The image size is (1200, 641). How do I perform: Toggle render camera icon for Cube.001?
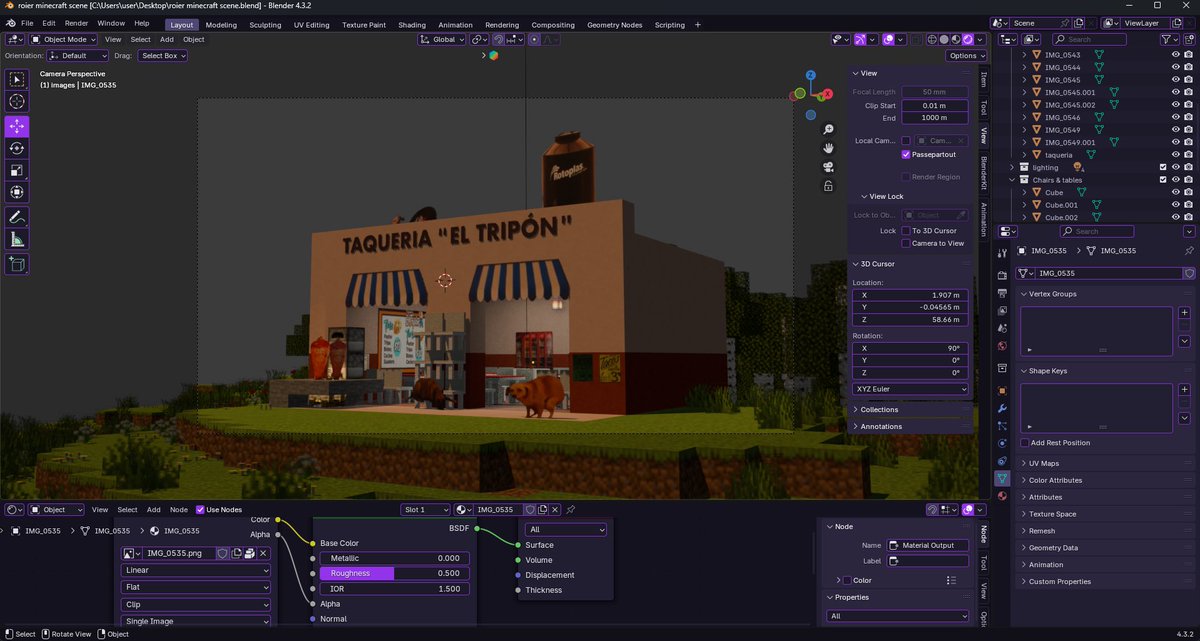point(1188,205)
